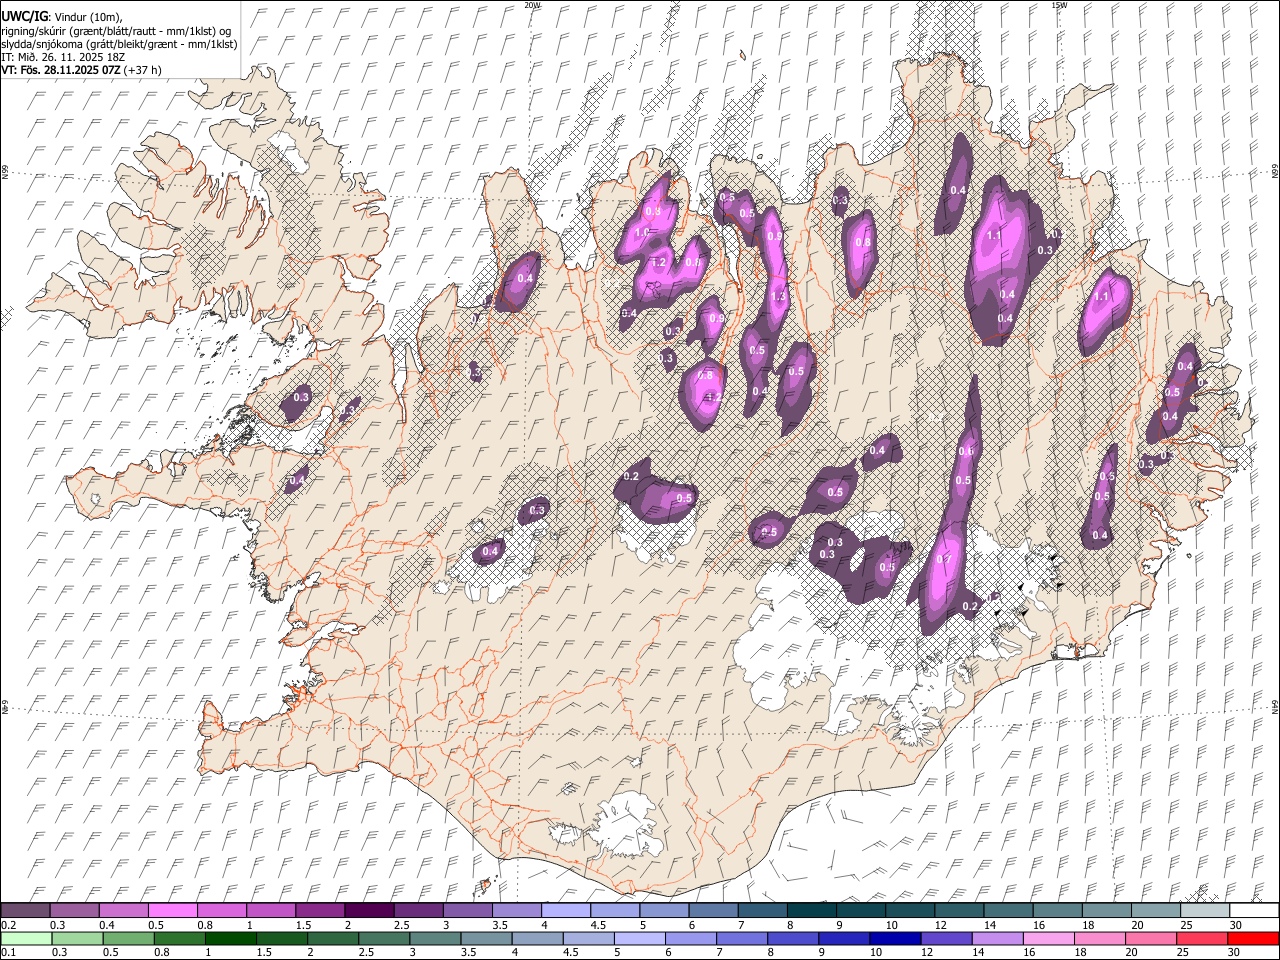Click the 1.0 snowfall value on the map
Image resolution: width=1280 pixels, height=960 pixels.
pyautogui.click(x=642, y=232)
